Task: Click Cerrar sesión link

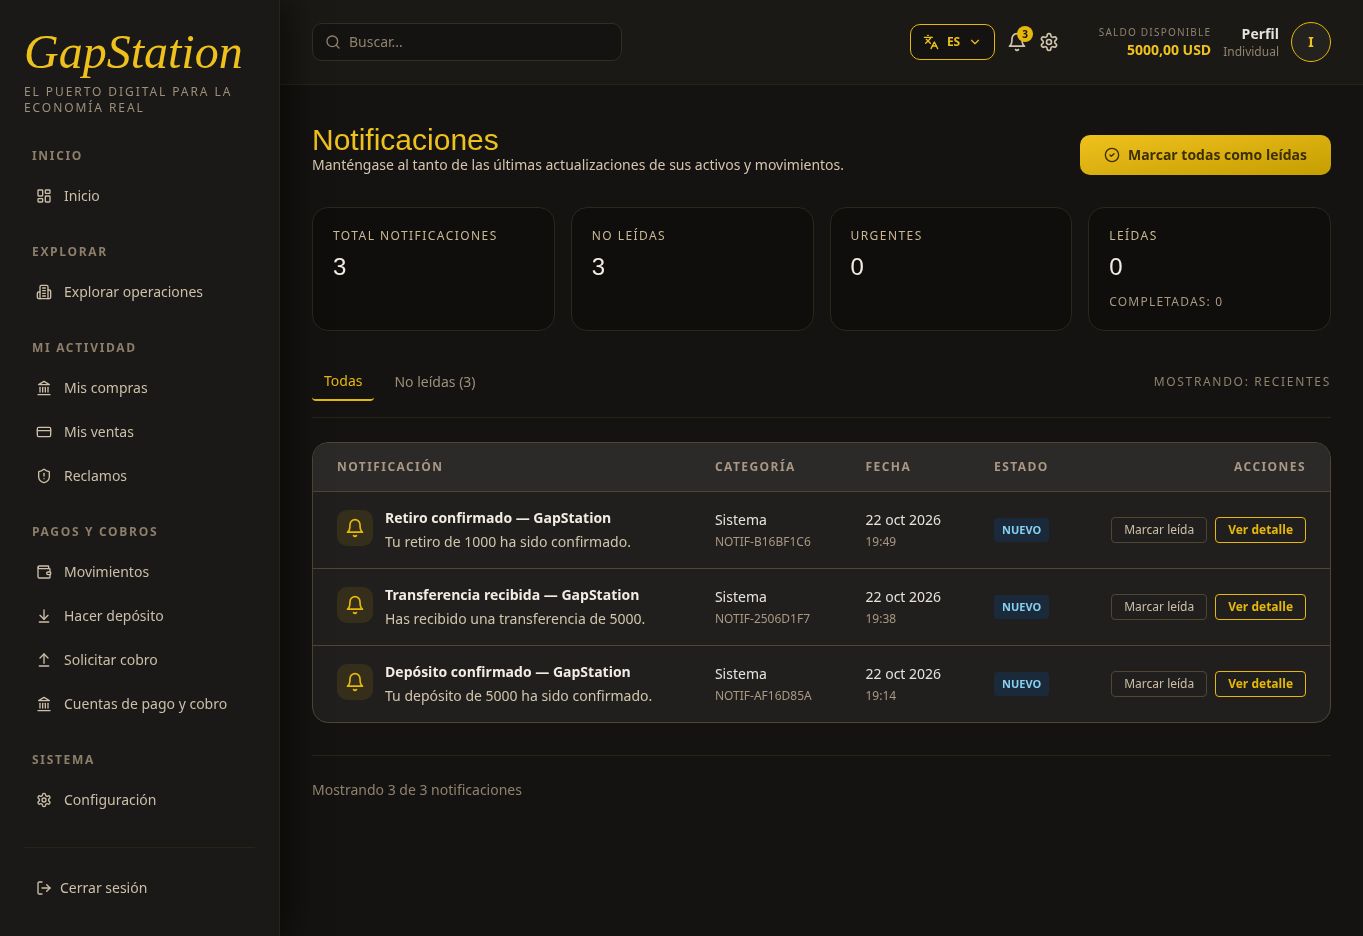Action: point(103,888)
